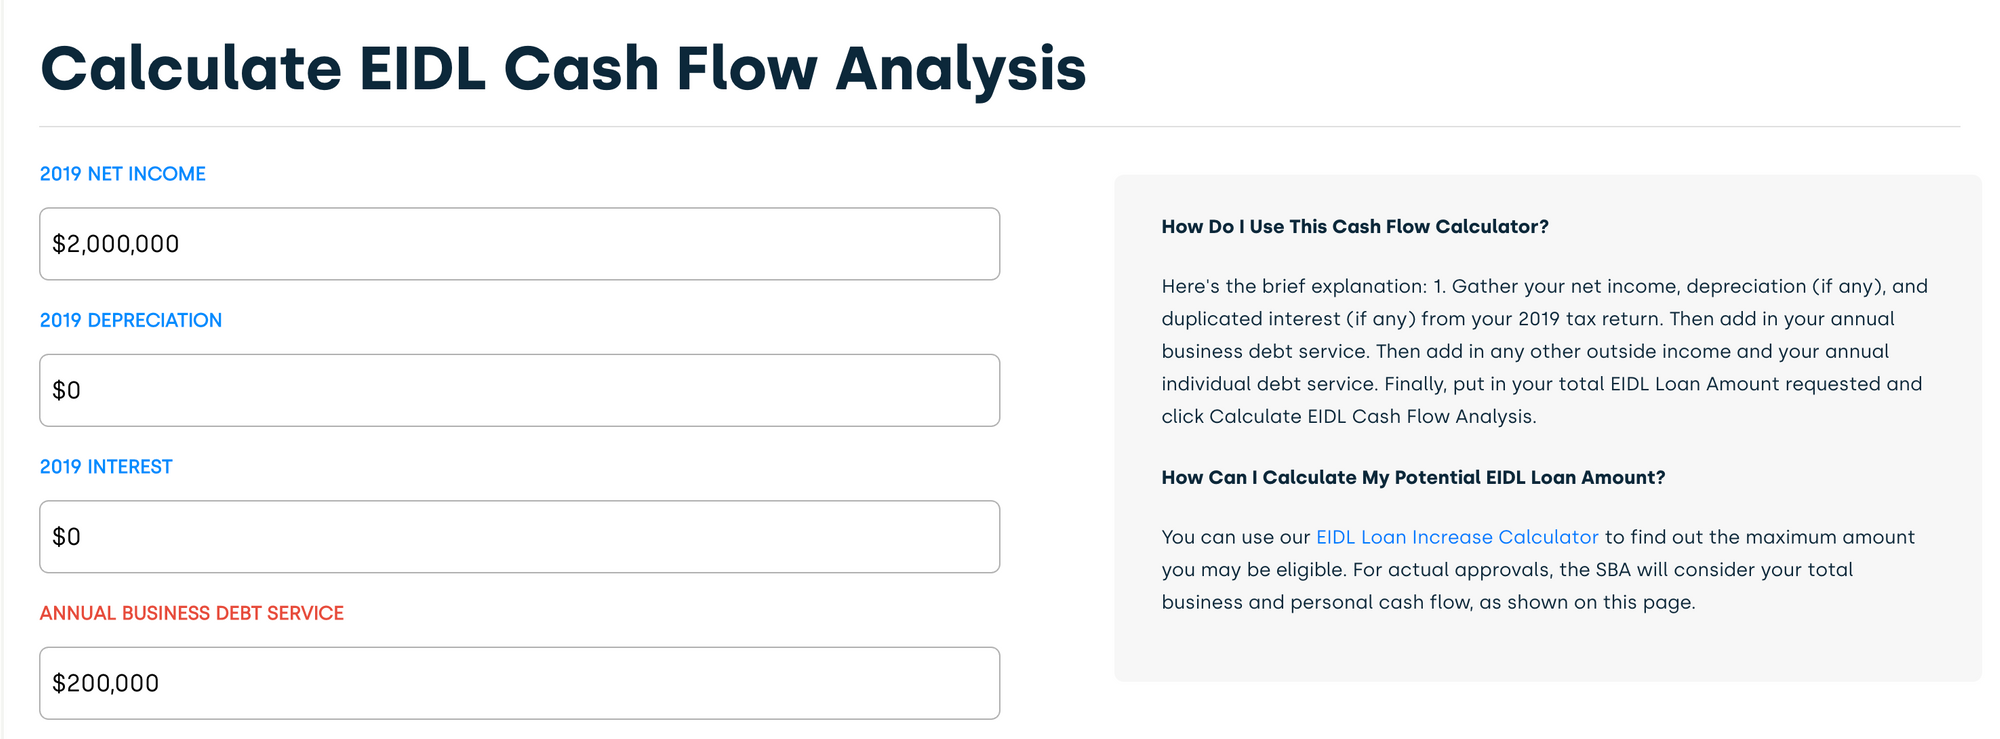Click the text You can use our
The width and height of the screenshot is (2000, 739).
click(x=1236, y=537)
